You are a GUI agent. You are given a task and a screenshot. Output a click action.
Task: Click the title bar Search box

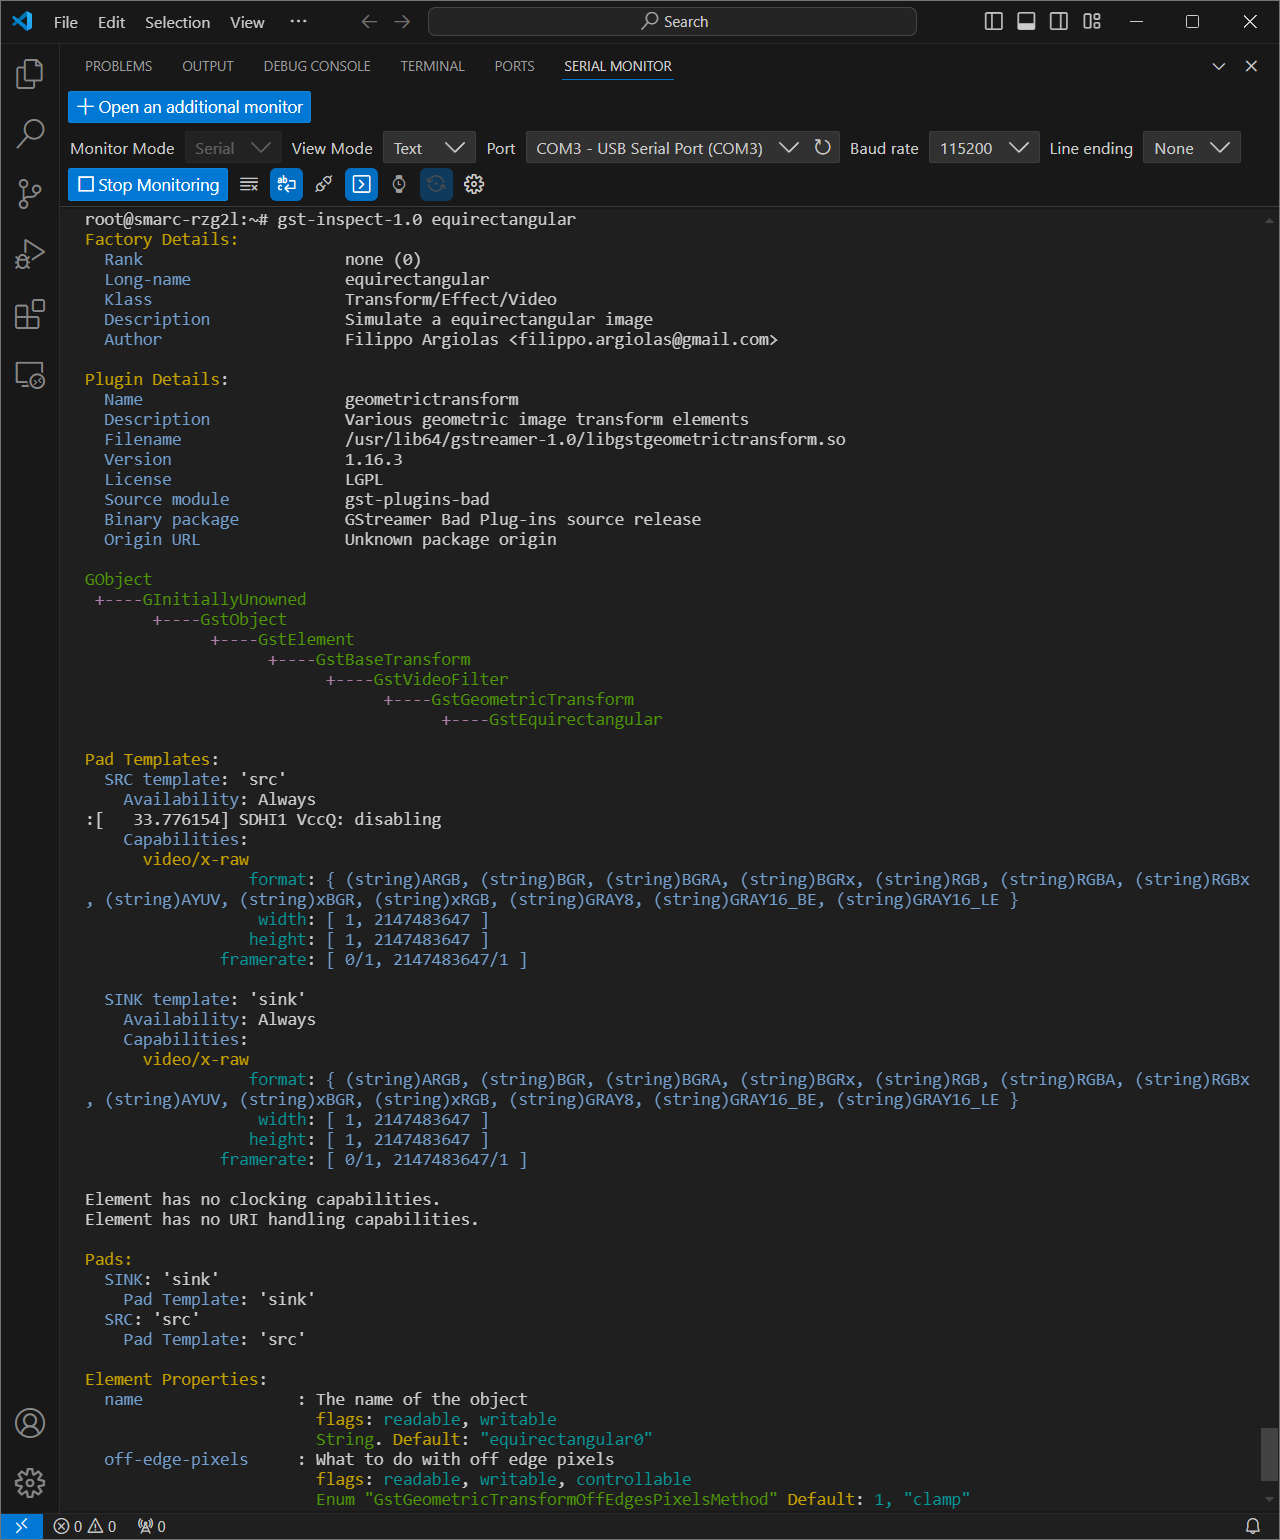[x=672, y=22]
